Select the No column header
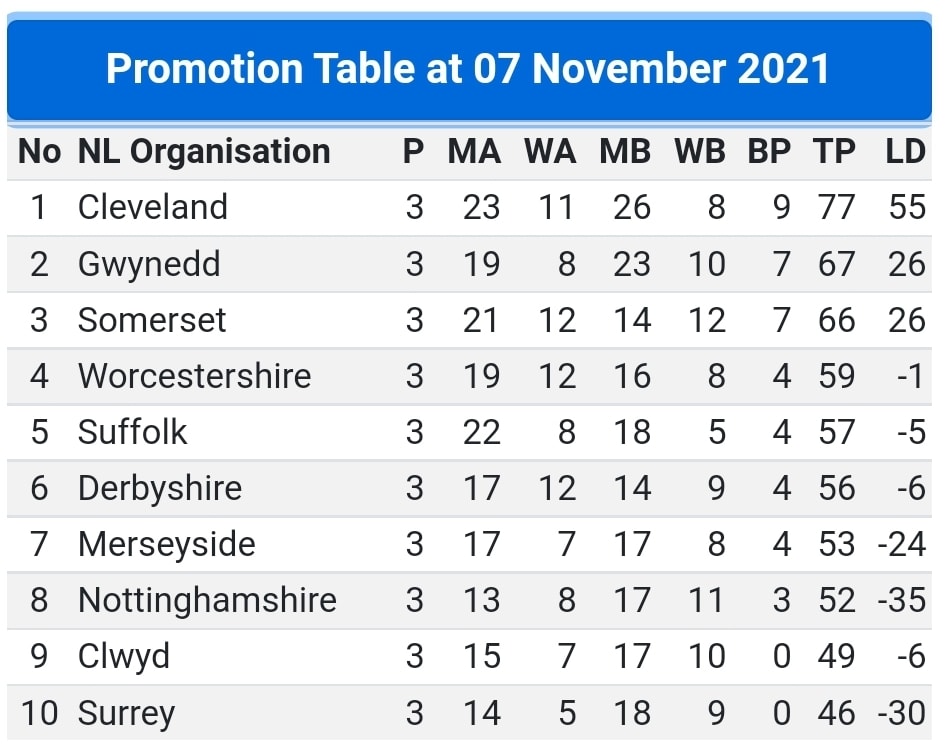Image resolution: width=947 pixels, height=746 pixels. 40,151
